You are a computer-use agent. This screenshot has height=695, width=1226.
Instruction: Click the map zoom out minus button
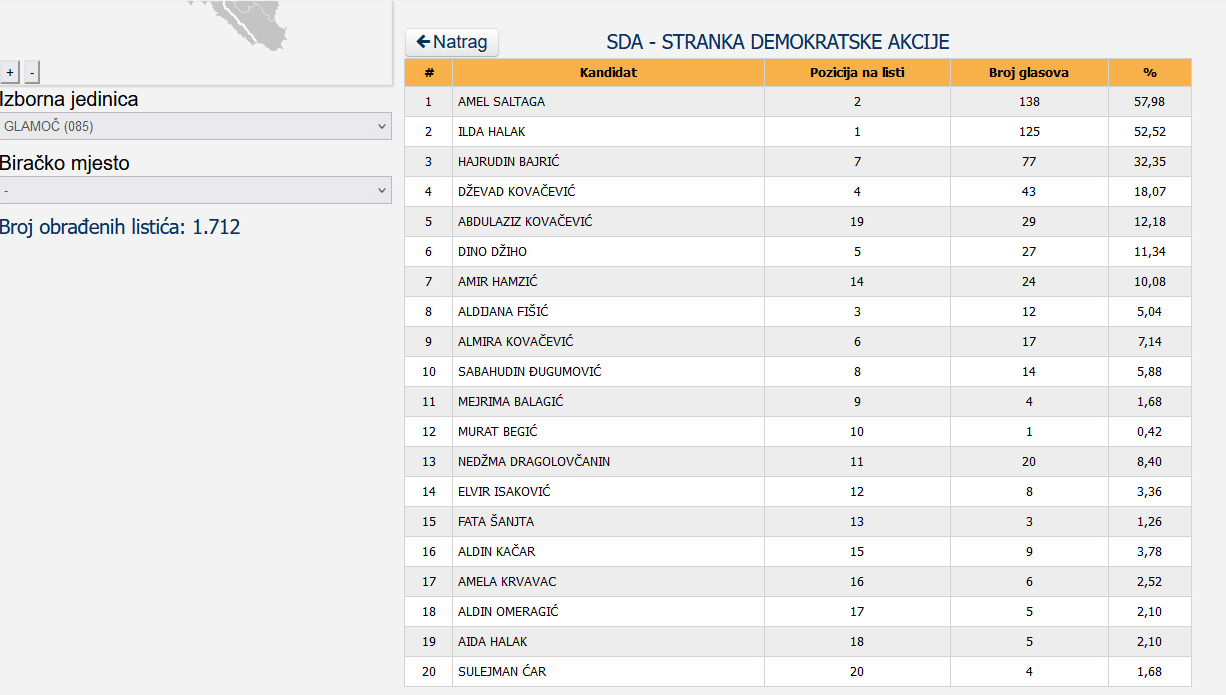click(32, 72)
